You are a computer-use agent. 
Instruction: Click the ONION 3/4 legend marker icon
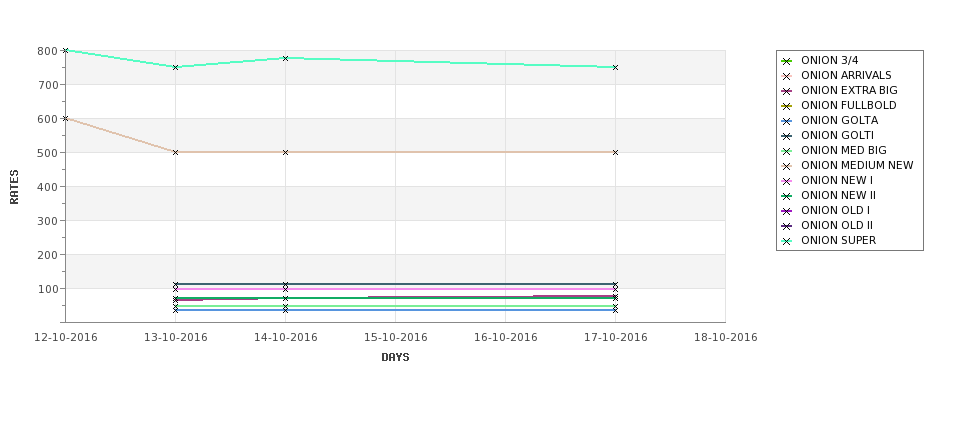click(787, 61)
